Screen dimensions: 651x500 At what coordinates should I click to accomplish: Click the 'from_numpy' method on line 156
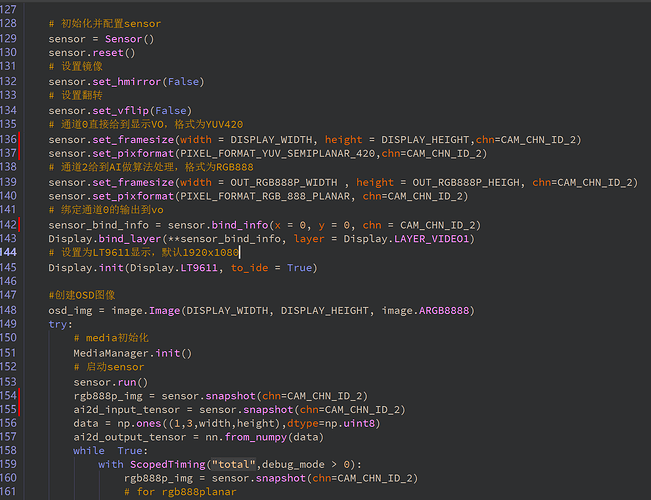(225, 437)
